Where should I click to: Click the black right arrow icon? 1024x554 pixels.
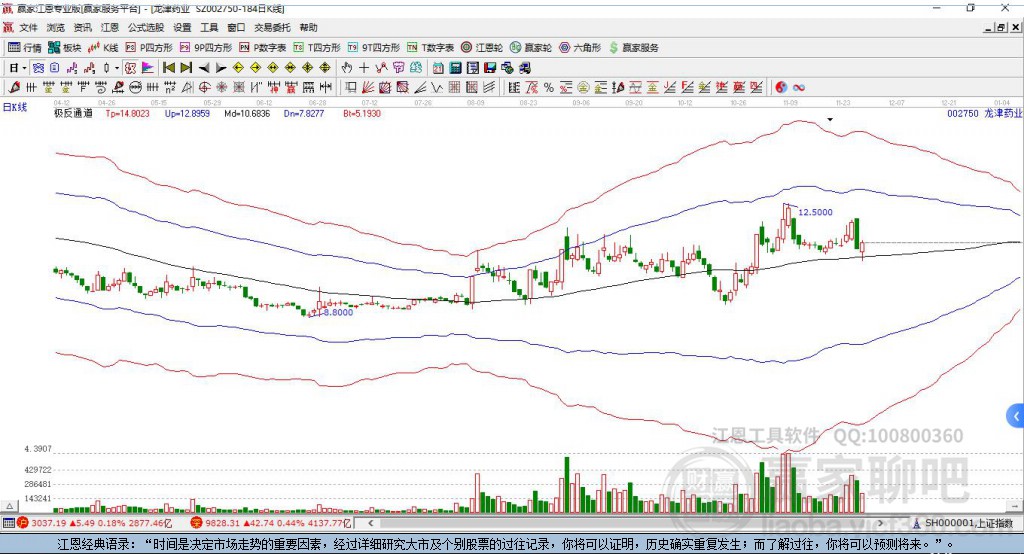(x=221, y=67)
